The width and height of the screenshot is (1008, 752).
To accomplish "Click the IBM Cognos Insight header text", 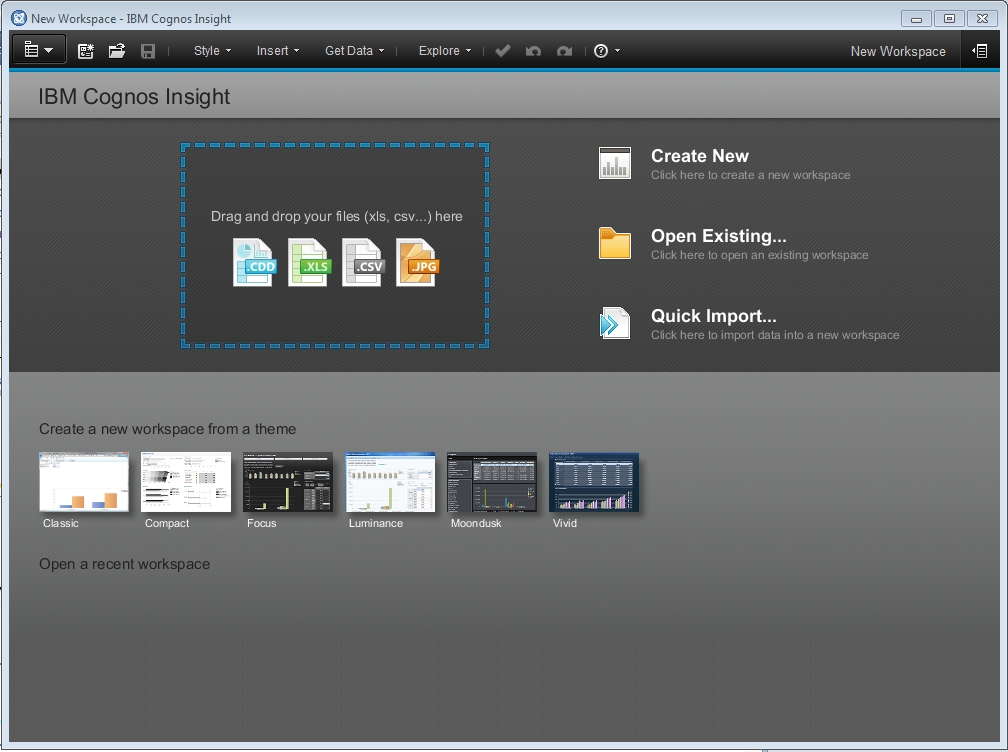I will 134,96.
